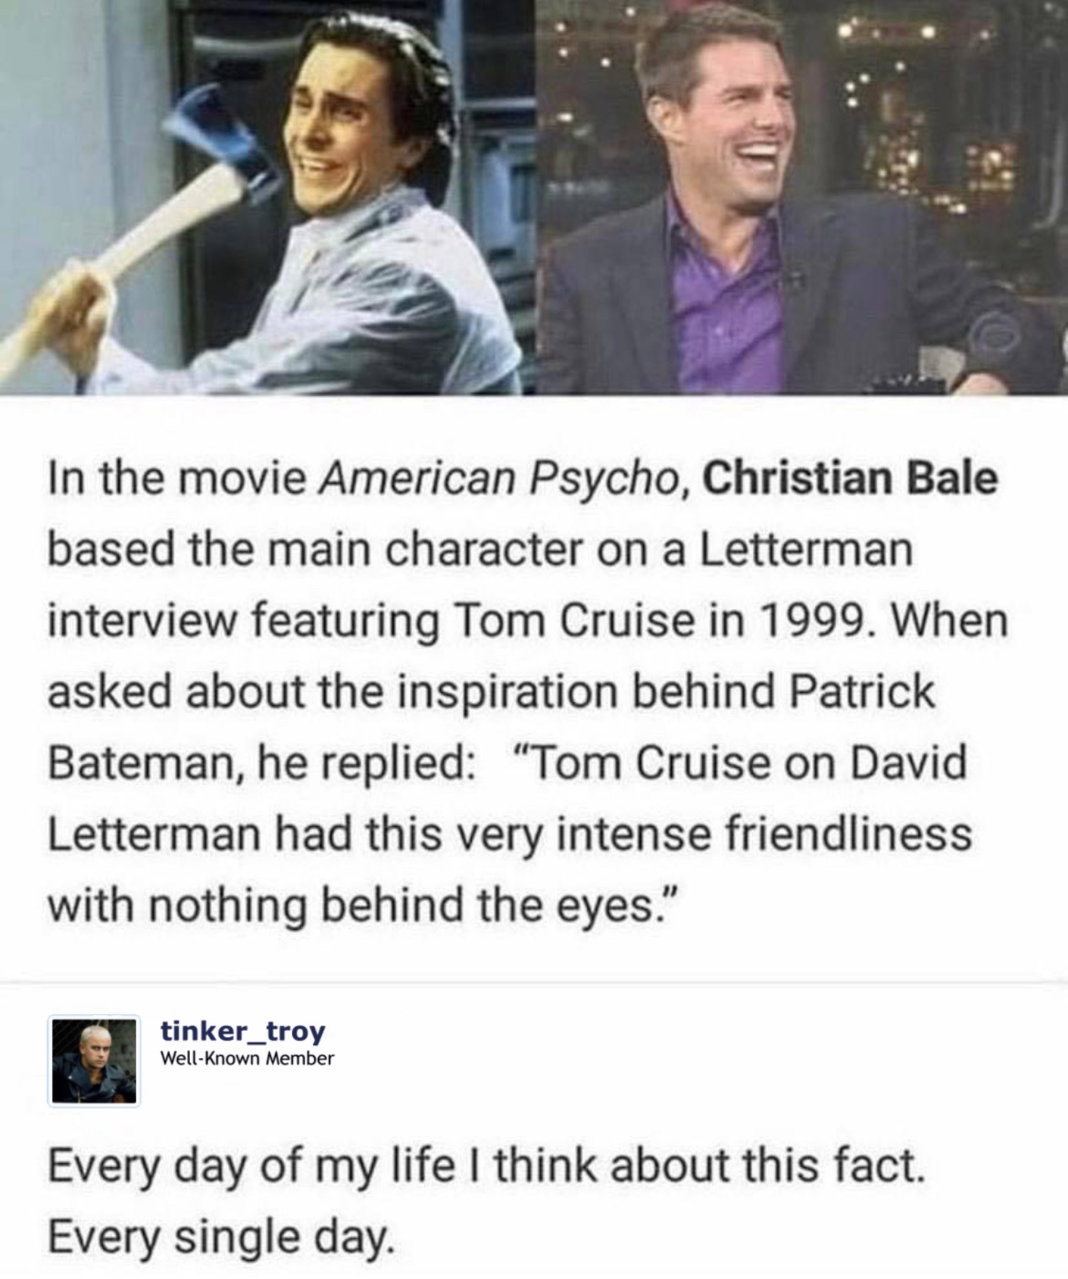Click the tinker_troy avatar thumbnail

click(x=95, y=1061)
